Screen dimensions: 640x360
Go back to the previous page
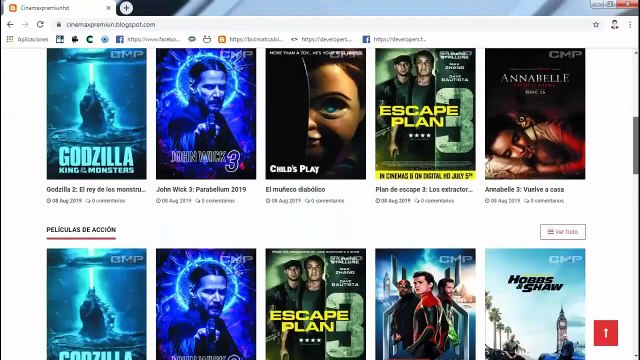point(10,24)
